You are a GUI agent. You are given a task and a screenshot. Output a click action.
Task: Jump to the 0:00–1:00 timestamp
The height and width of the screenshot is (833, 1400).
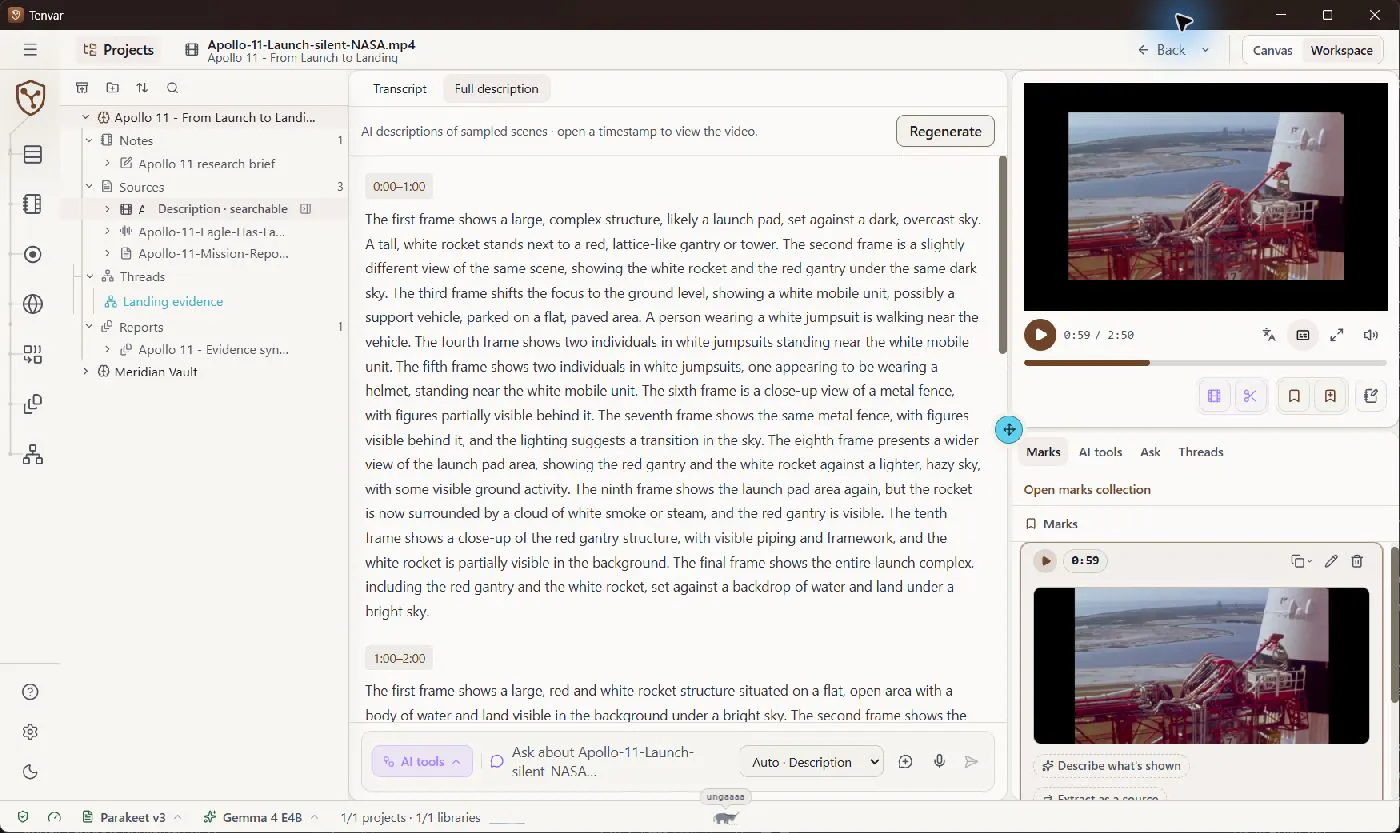399,187
